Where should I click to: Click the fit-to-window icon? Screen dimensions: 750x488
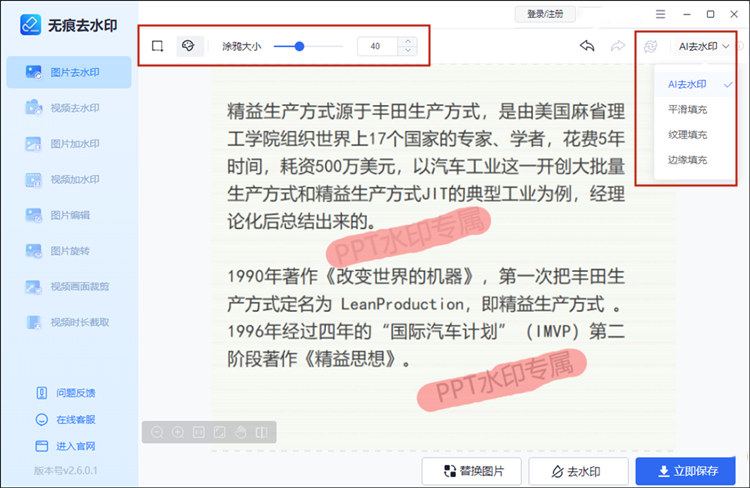point(220,433)
